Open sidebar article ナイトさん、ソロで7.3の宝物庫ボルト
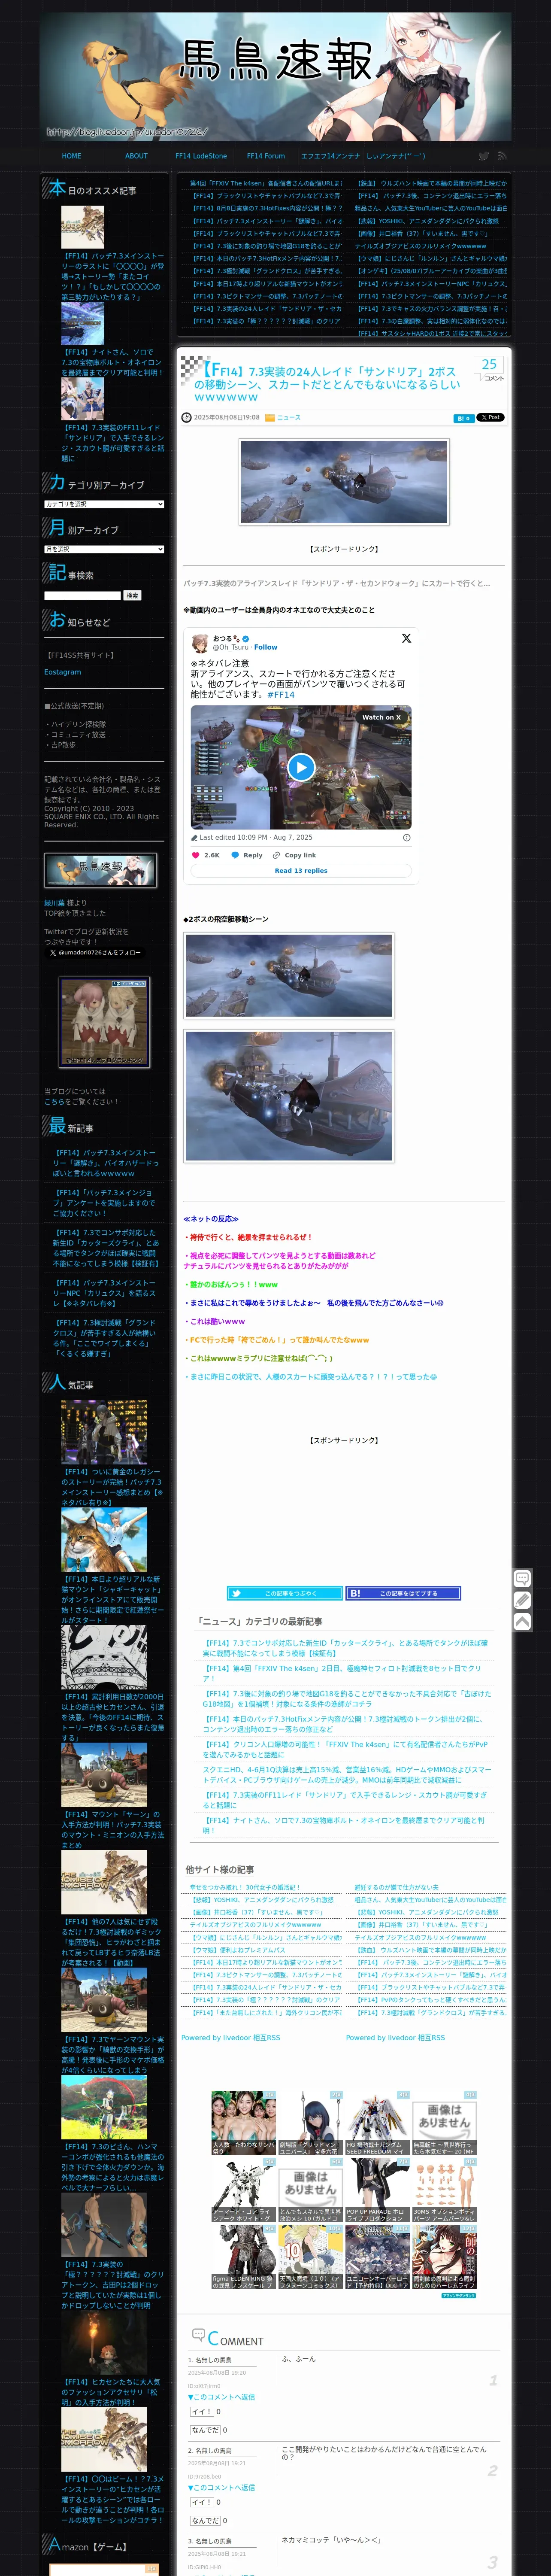 (112, 362)
